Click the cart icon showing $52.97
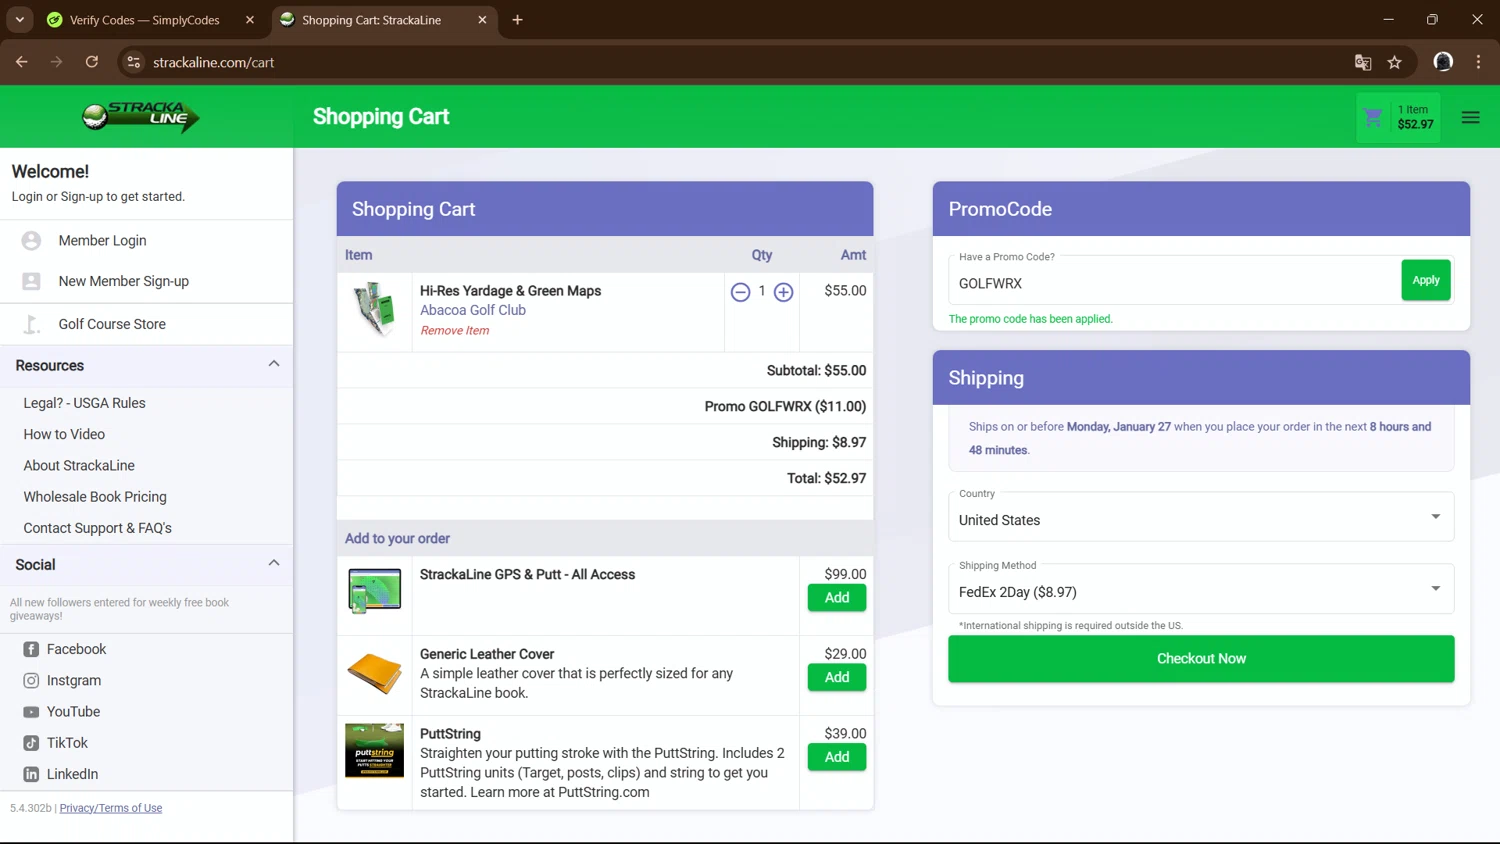The width and height of the screenshot is (1500, 844). [1398, 117]
